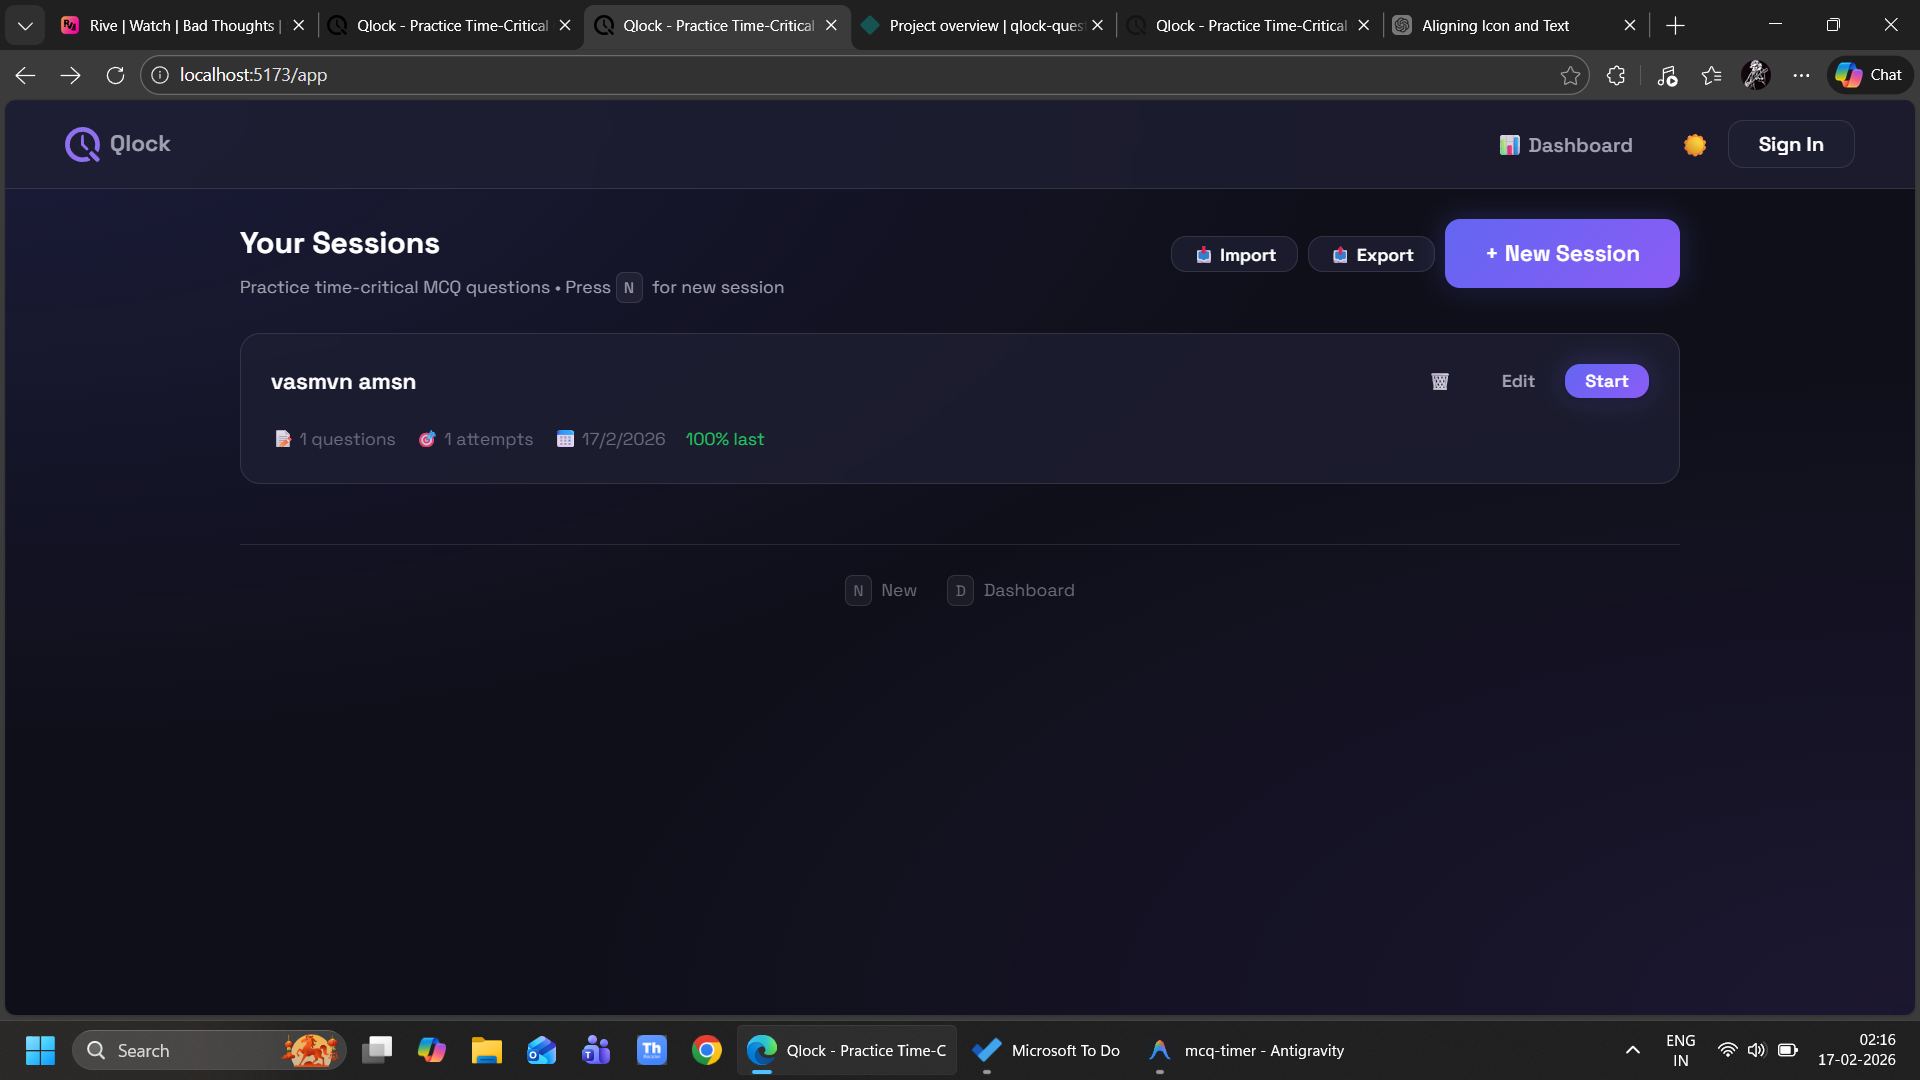Start the vasmvn amsn session
Viewport: 1920px width, 1080px height.
pos(1606,381)
